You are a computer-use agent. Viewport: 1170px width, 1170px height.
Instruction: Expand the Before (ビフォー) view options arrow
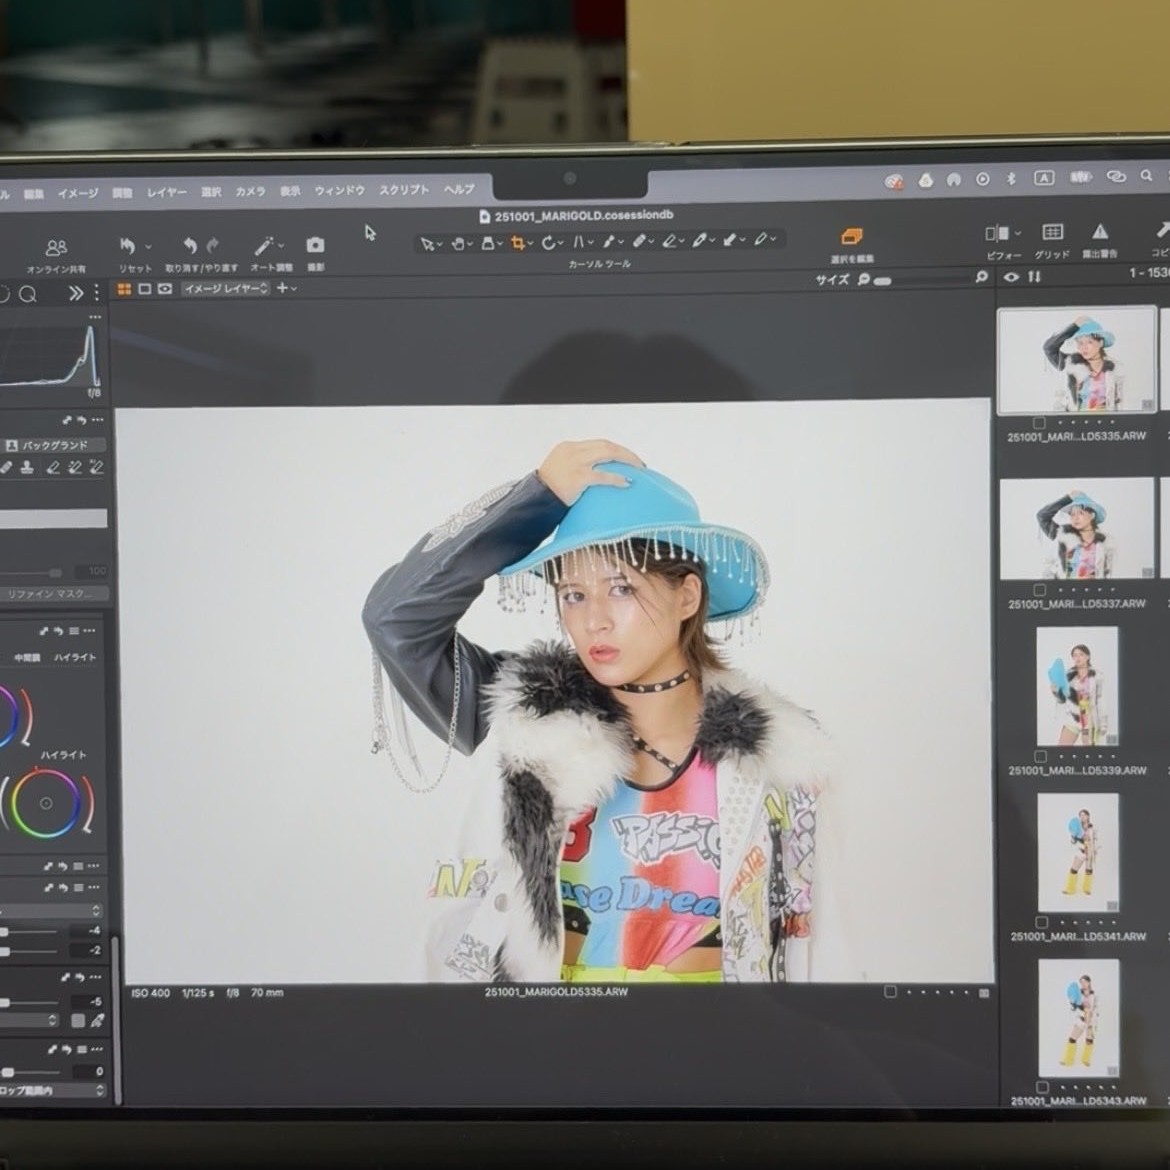click(1018, 234)
